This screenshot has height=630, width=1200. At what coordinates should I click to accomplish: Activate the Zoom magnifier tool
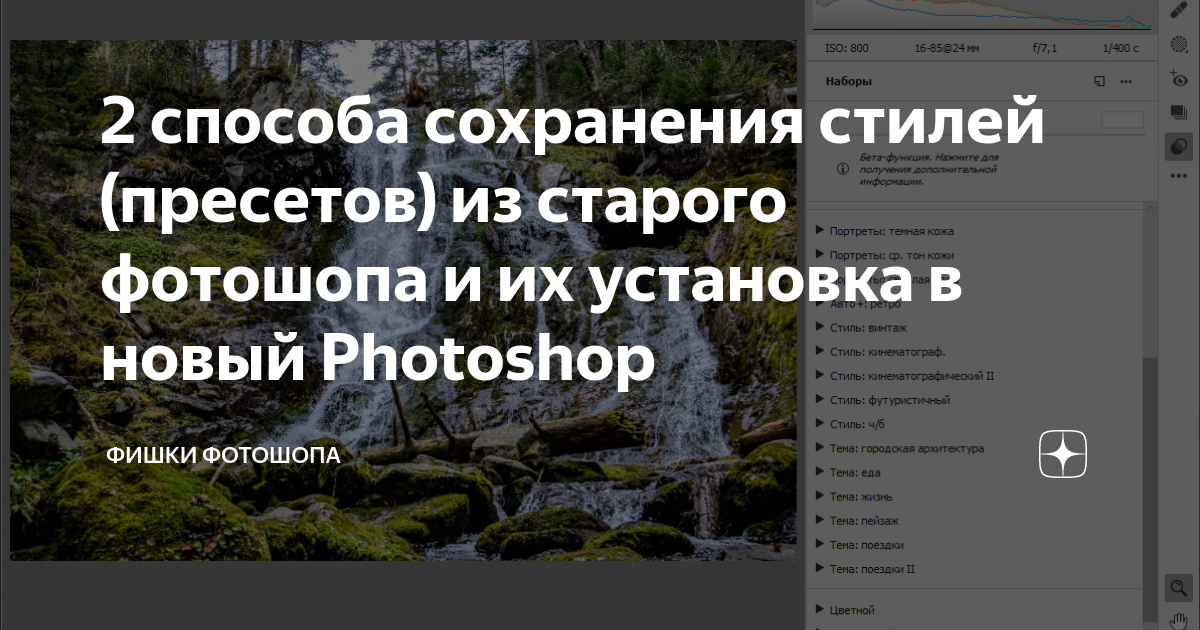1179,588
